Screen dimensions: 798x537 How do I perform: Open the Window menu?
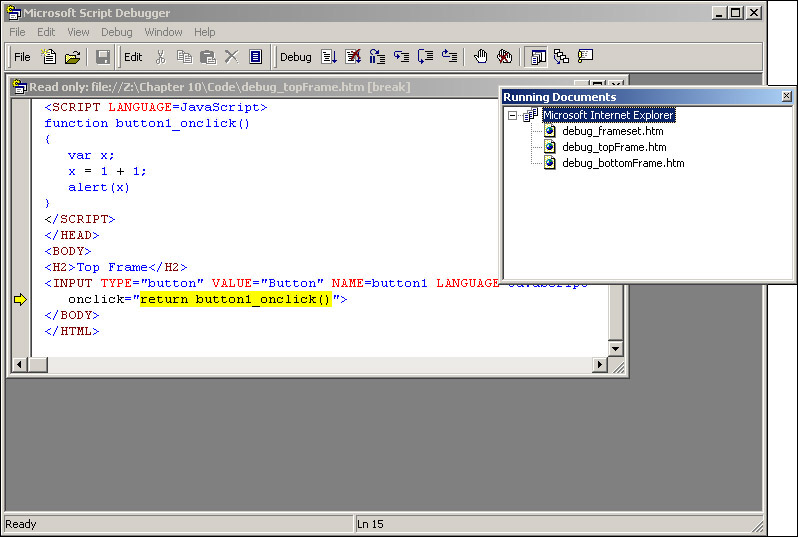163,32
